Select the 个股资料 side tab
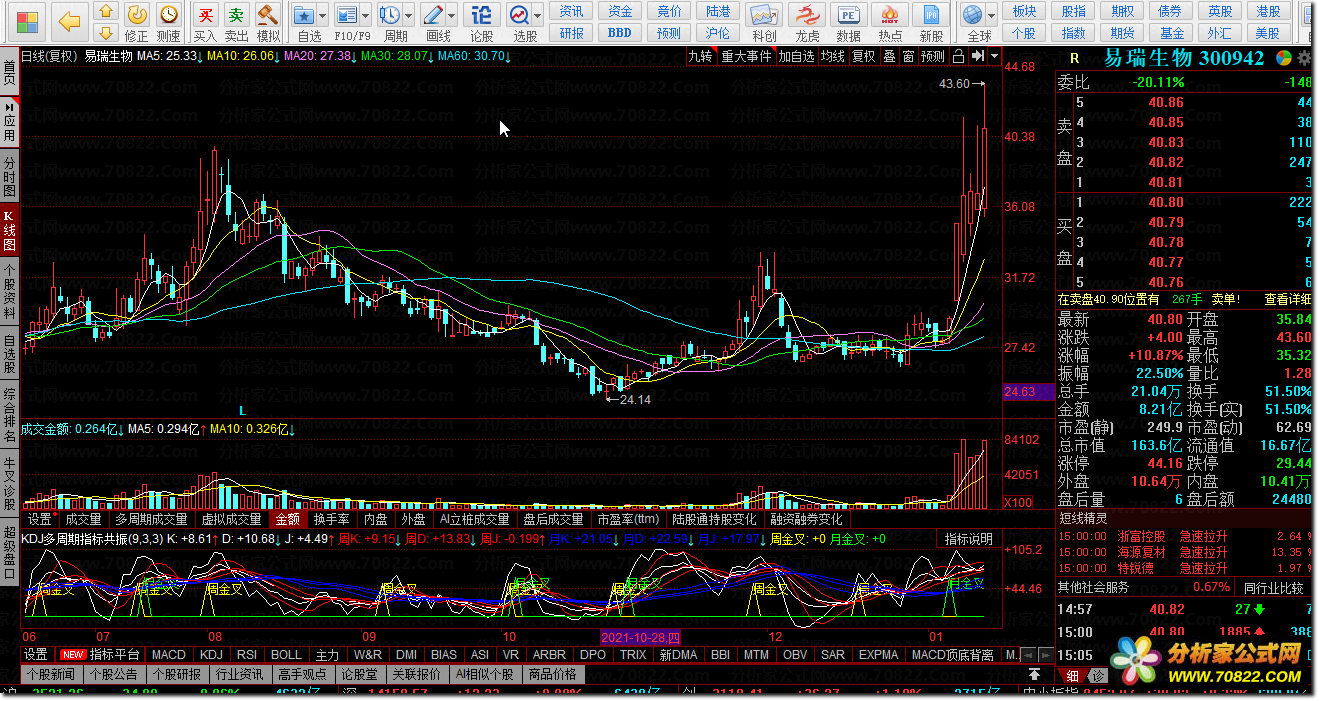The width and height of the screenshot is (1320, 701). point(9,290)
